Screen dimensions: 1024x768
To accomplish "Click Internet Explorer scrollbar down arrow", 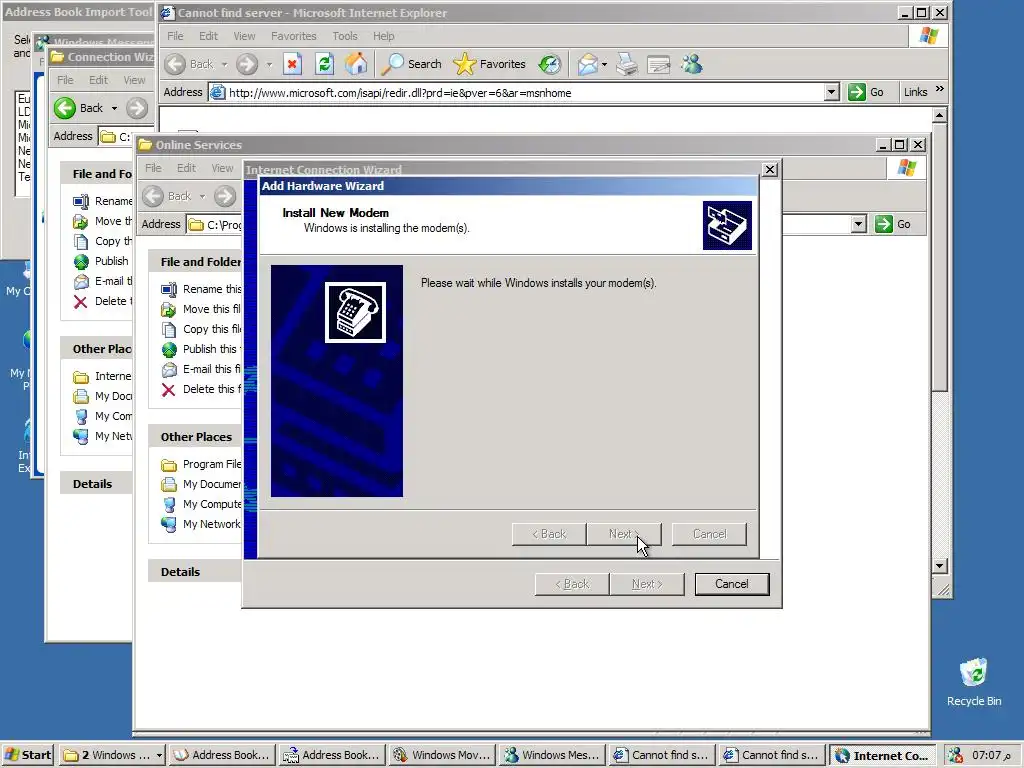I will (x=939, y=566).
